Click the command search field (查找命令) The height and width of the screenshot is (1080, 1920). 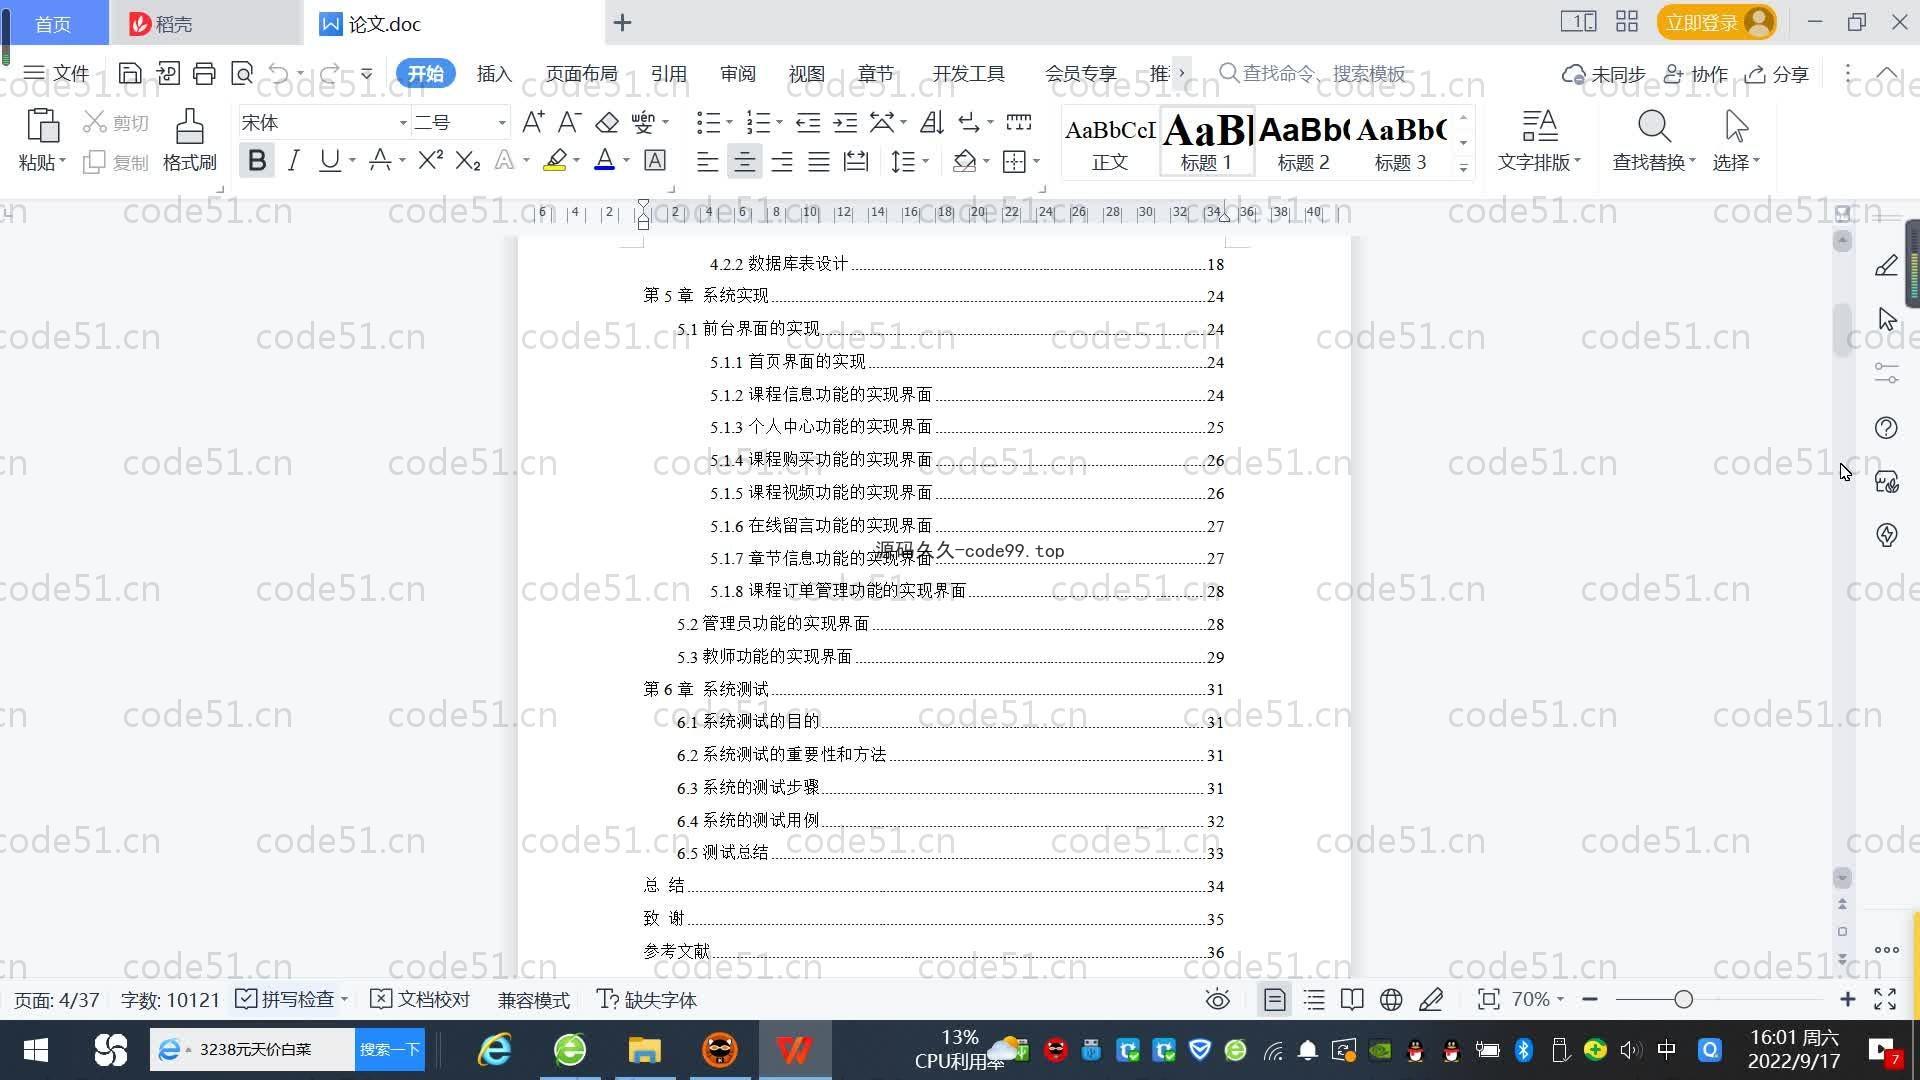[1313, 73]
